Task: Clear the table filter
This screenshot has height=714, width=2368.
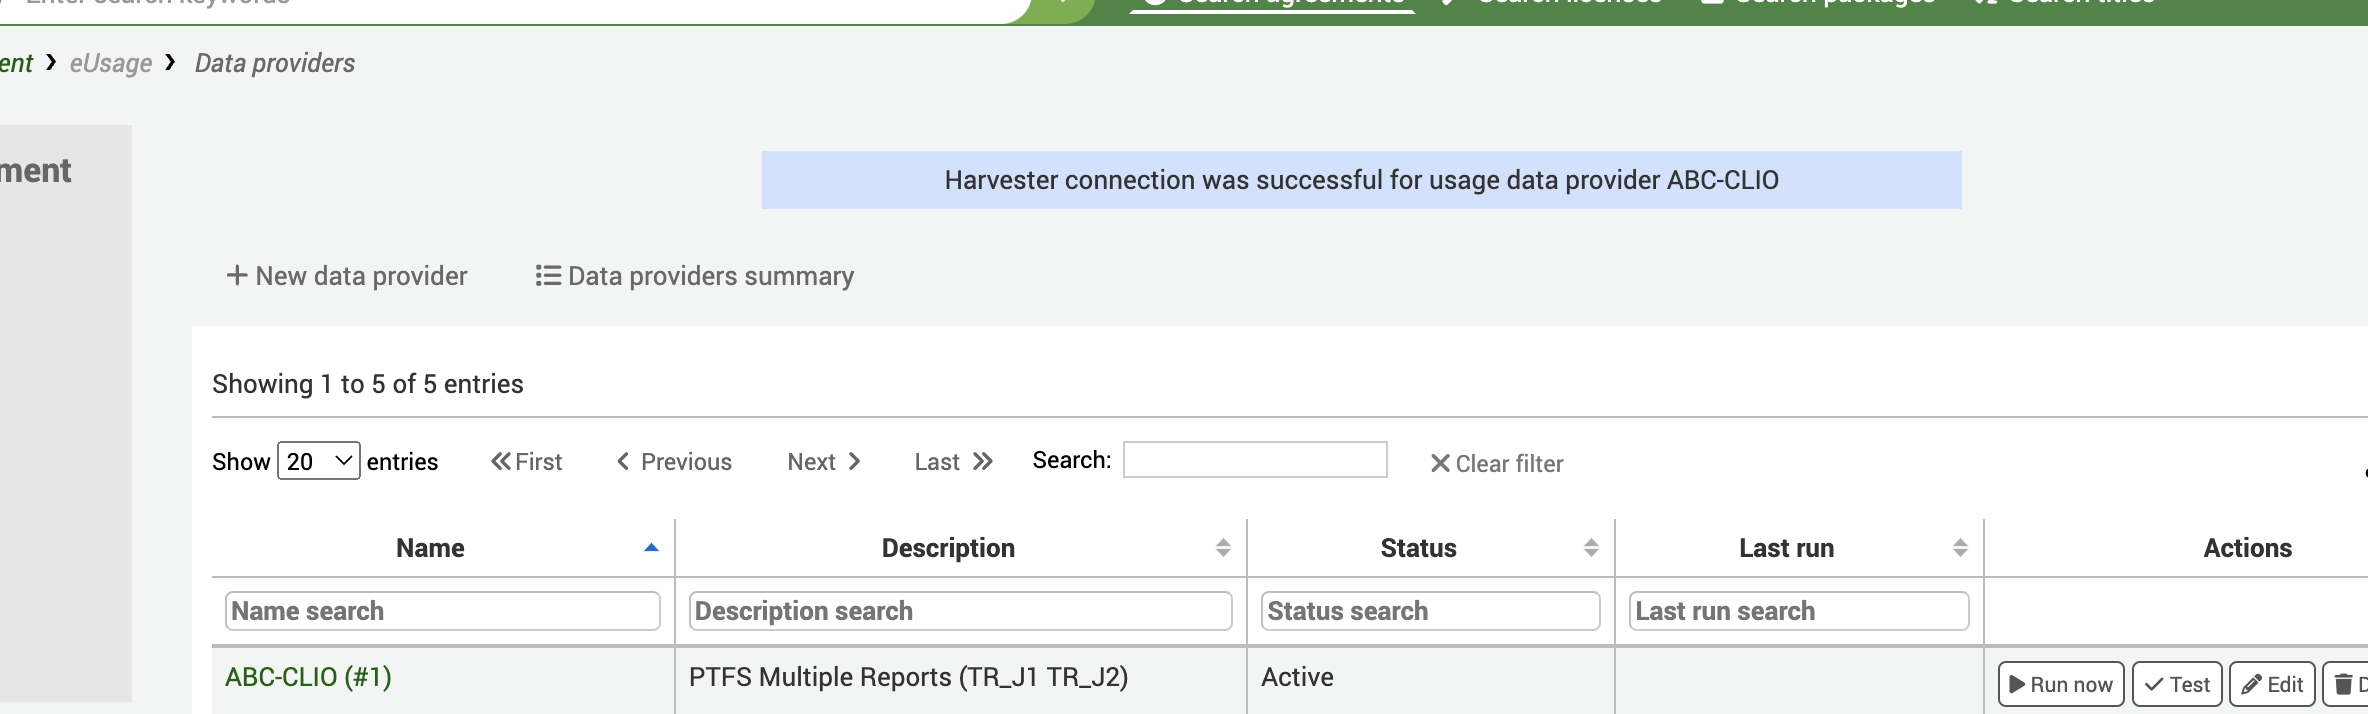Action: point(1497,463)
